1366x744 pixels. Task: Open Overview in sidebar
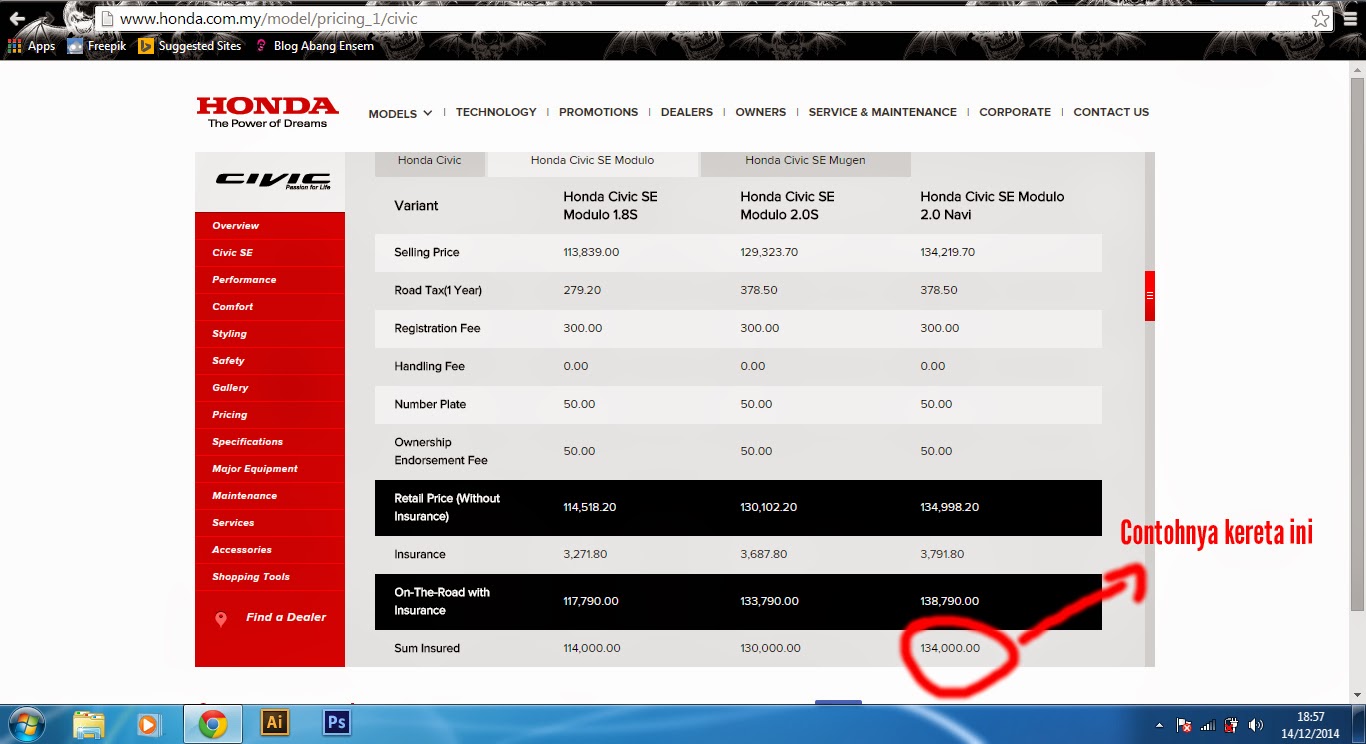click(270, 226)
